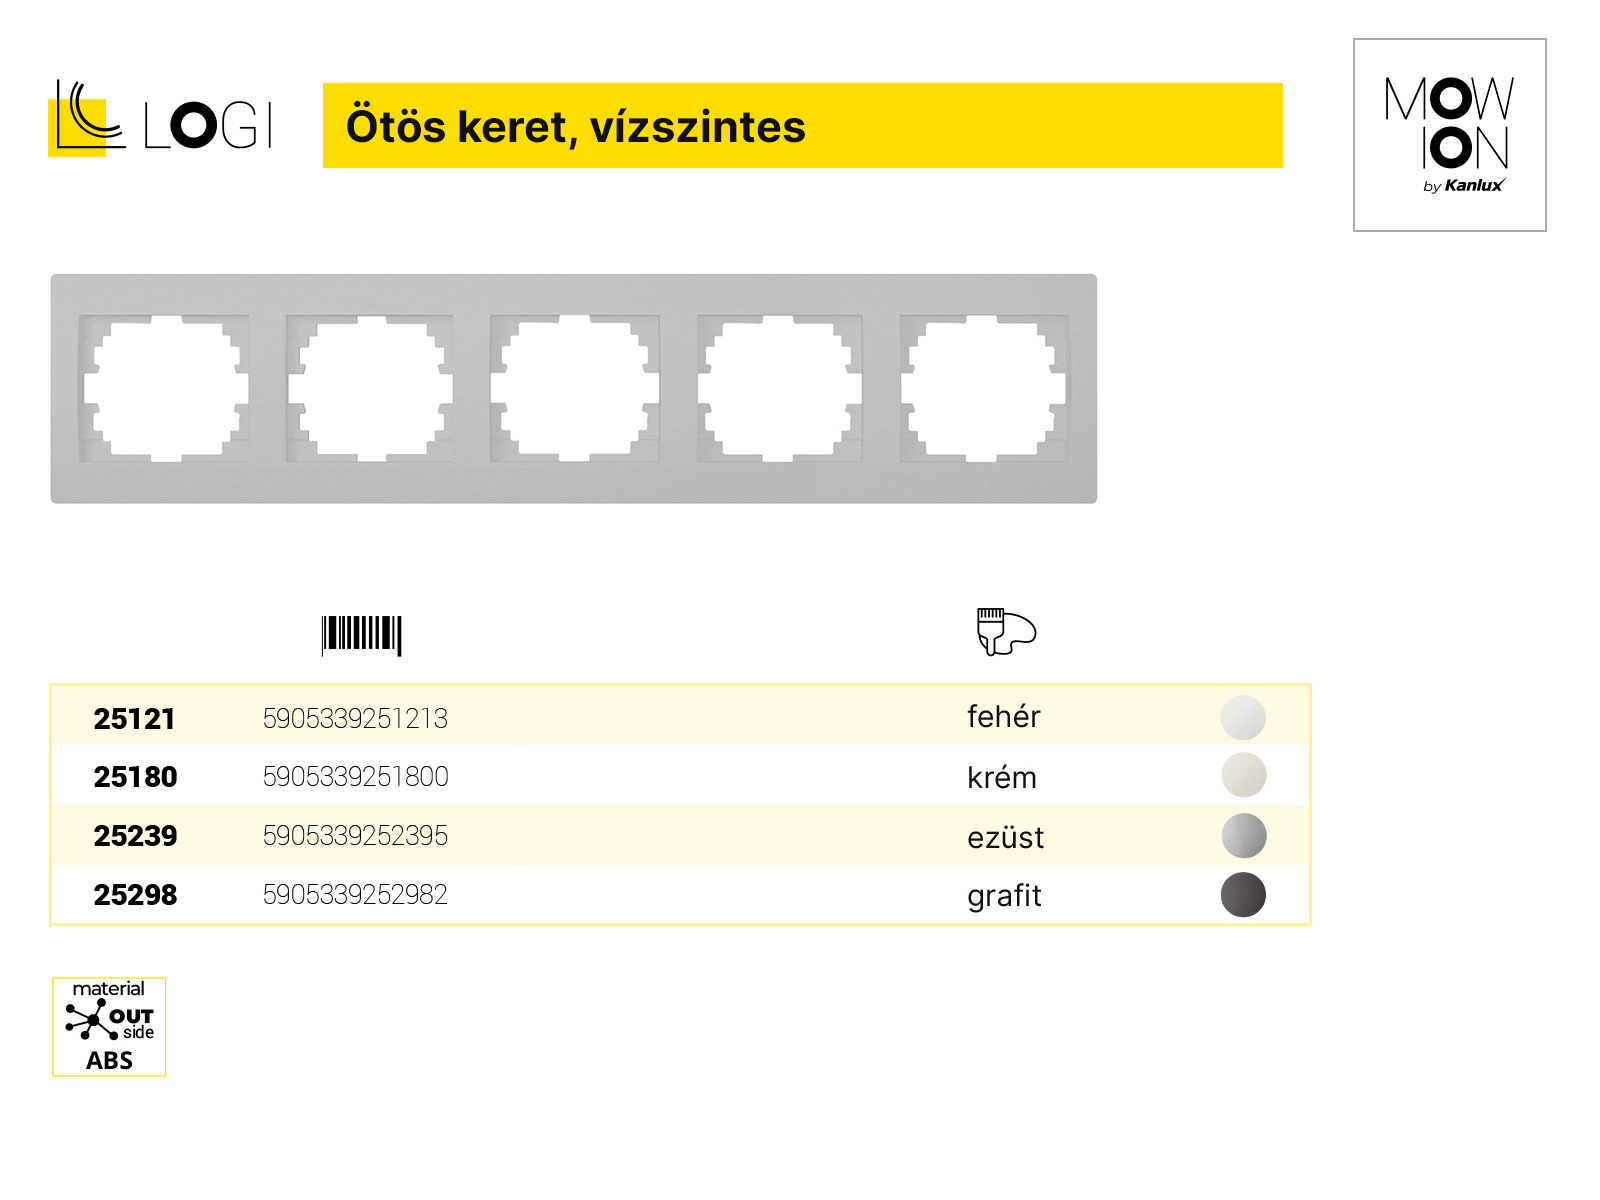
Task: Click the ezüst color label
Action: pyautogui.click(x=1005, y=837)
